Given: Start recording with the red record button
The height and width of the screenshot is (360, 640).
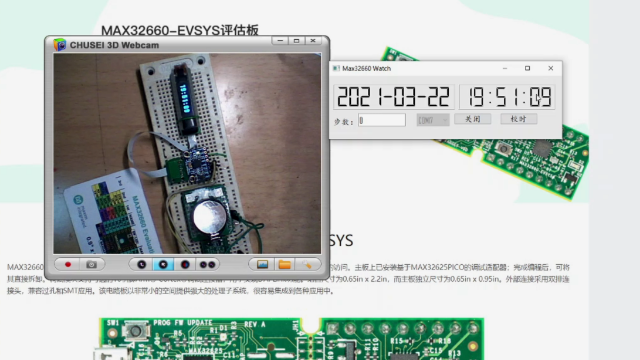Looking at the screenshot, I should pos(68,264).
